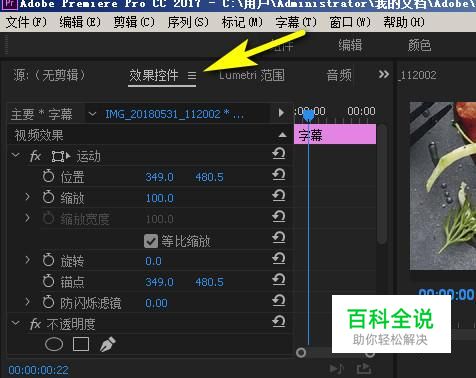Select the pink 字幕 clip bar
This screenshot has height=378, width=476.
click(335, 134)
